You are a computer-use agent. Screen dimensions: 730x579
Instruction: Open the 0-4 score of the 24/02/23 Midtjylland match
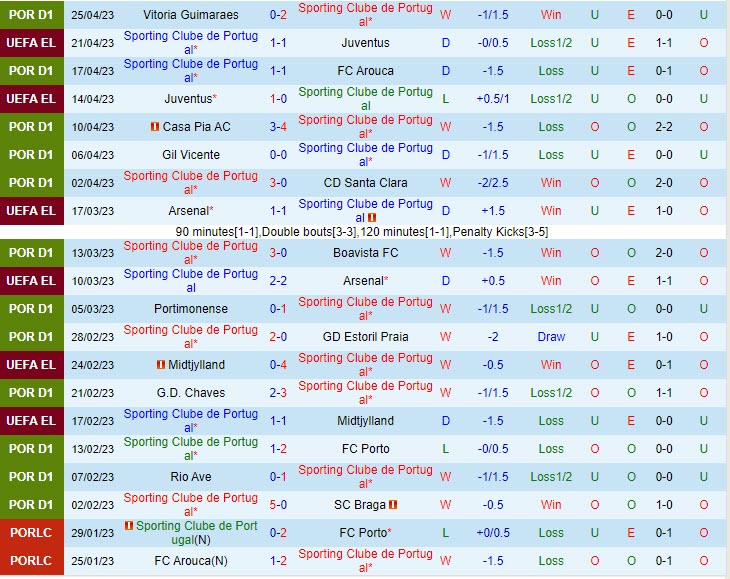pyautogui.click(x=278, y=364)
